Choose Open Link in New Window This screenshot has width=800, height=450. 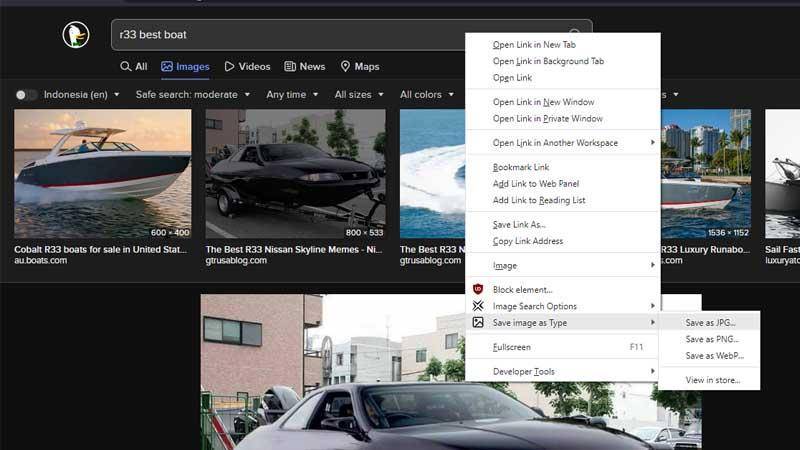563,102
